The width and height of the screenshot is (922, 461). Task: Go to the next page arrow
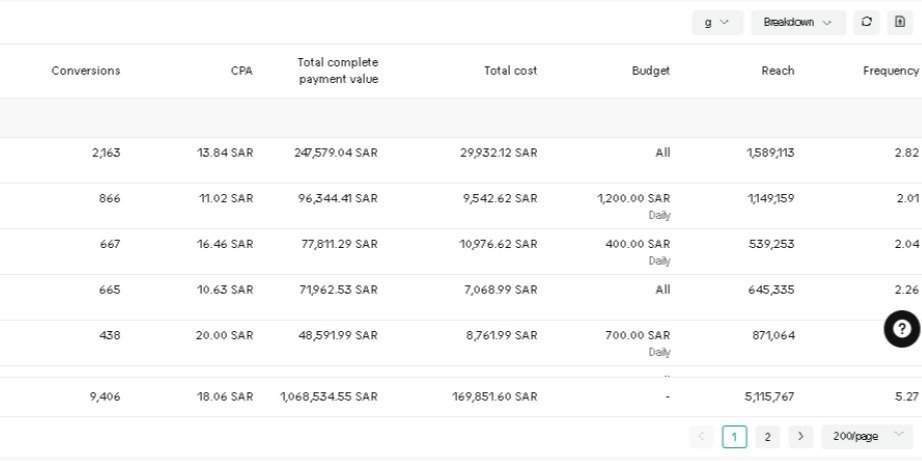tap(800, 436)
